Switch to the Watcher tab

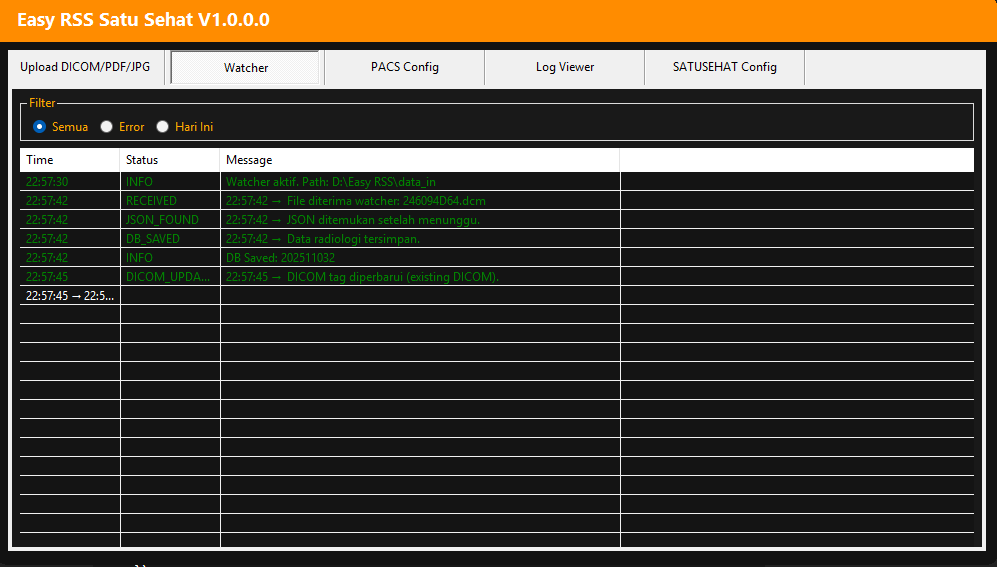coord(245,68)
